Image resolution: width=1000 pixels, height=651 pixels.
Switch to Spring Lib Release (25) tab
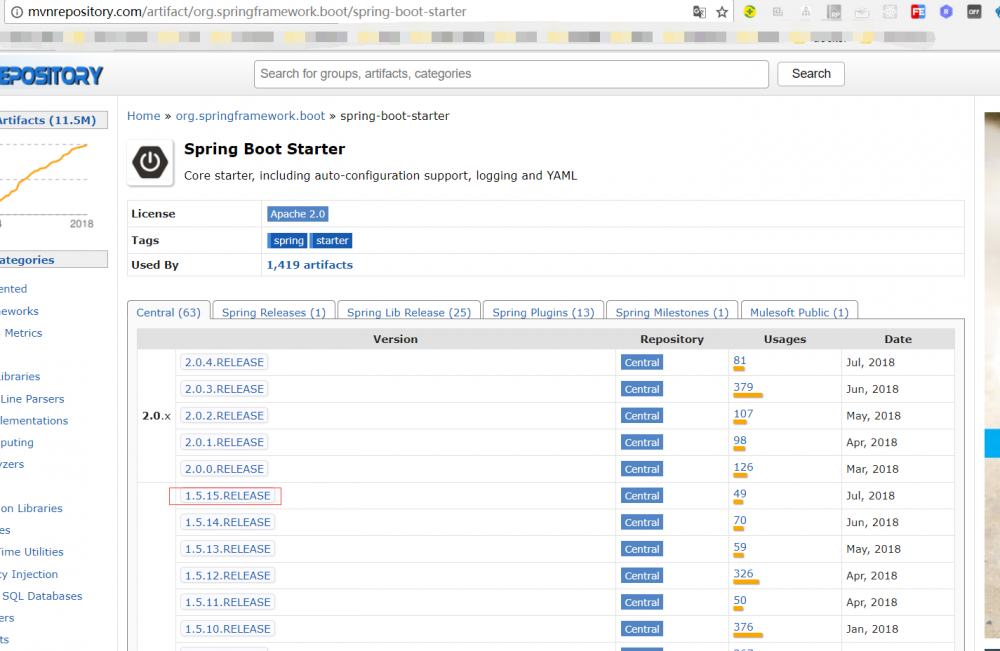click(x=409, y=312)
